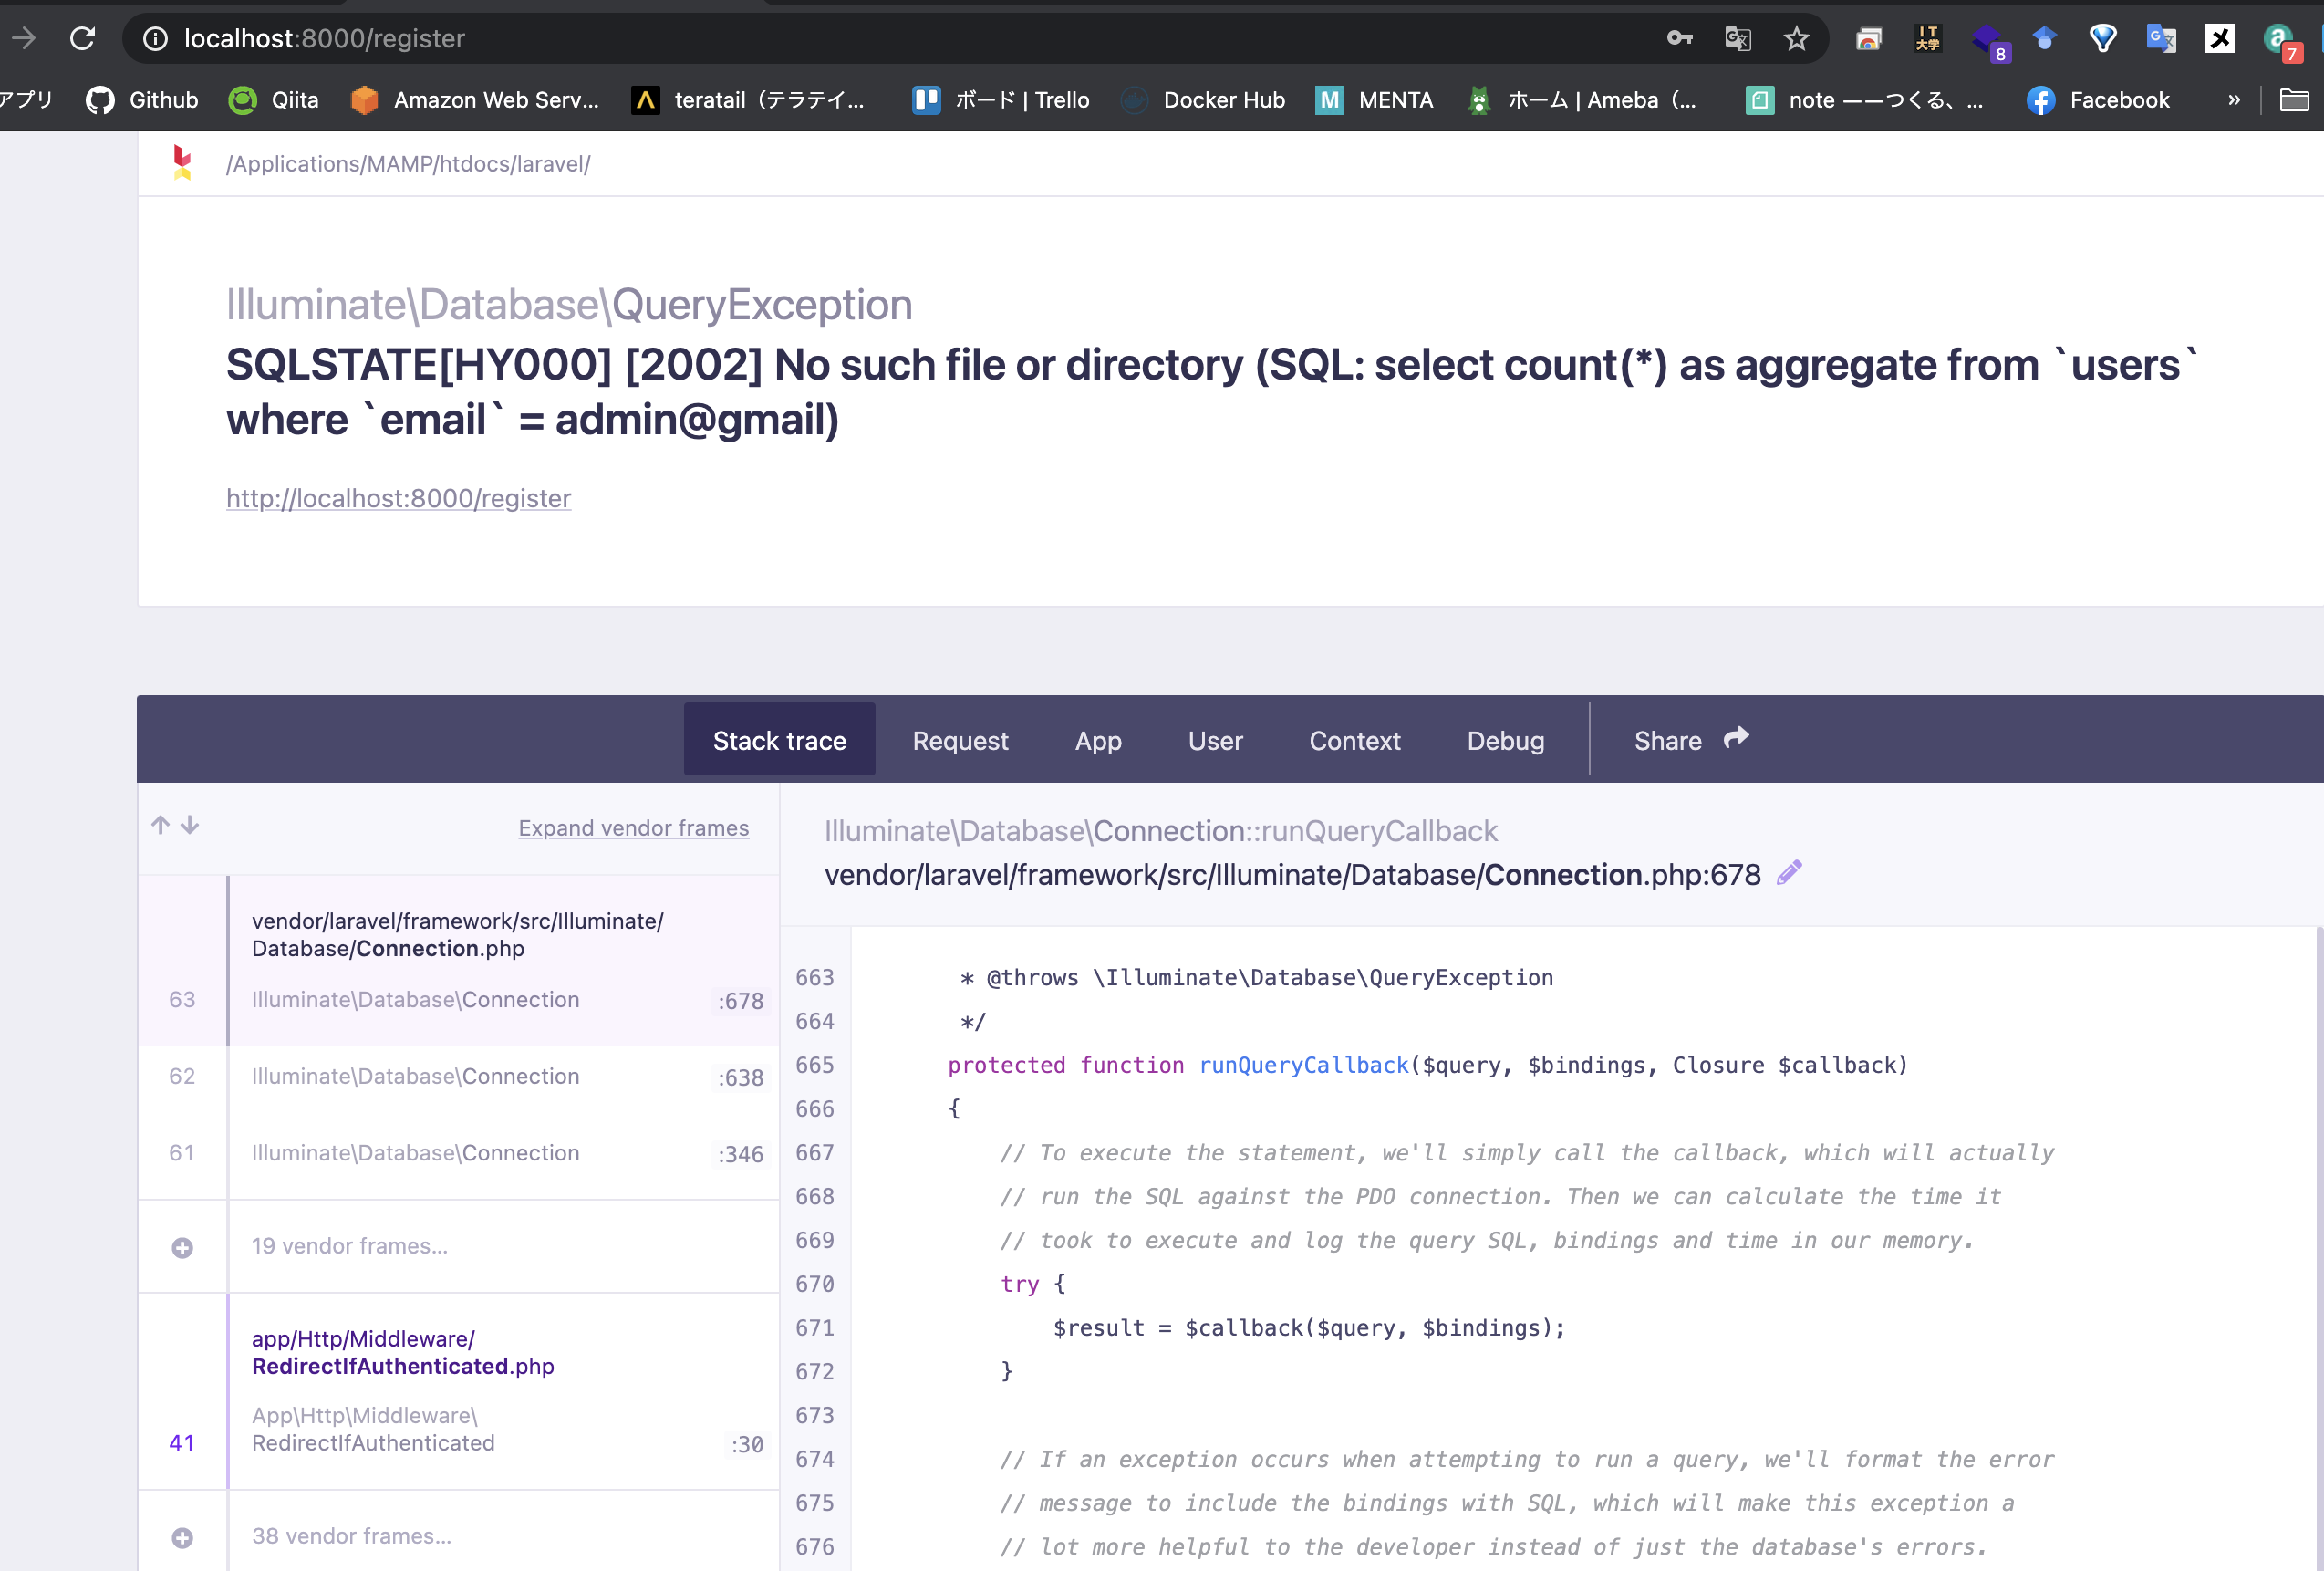The height and width of the screenshot is (1571, 2324).
Task: Click Expand vendor frames link
Action: (x=633, y=828)
